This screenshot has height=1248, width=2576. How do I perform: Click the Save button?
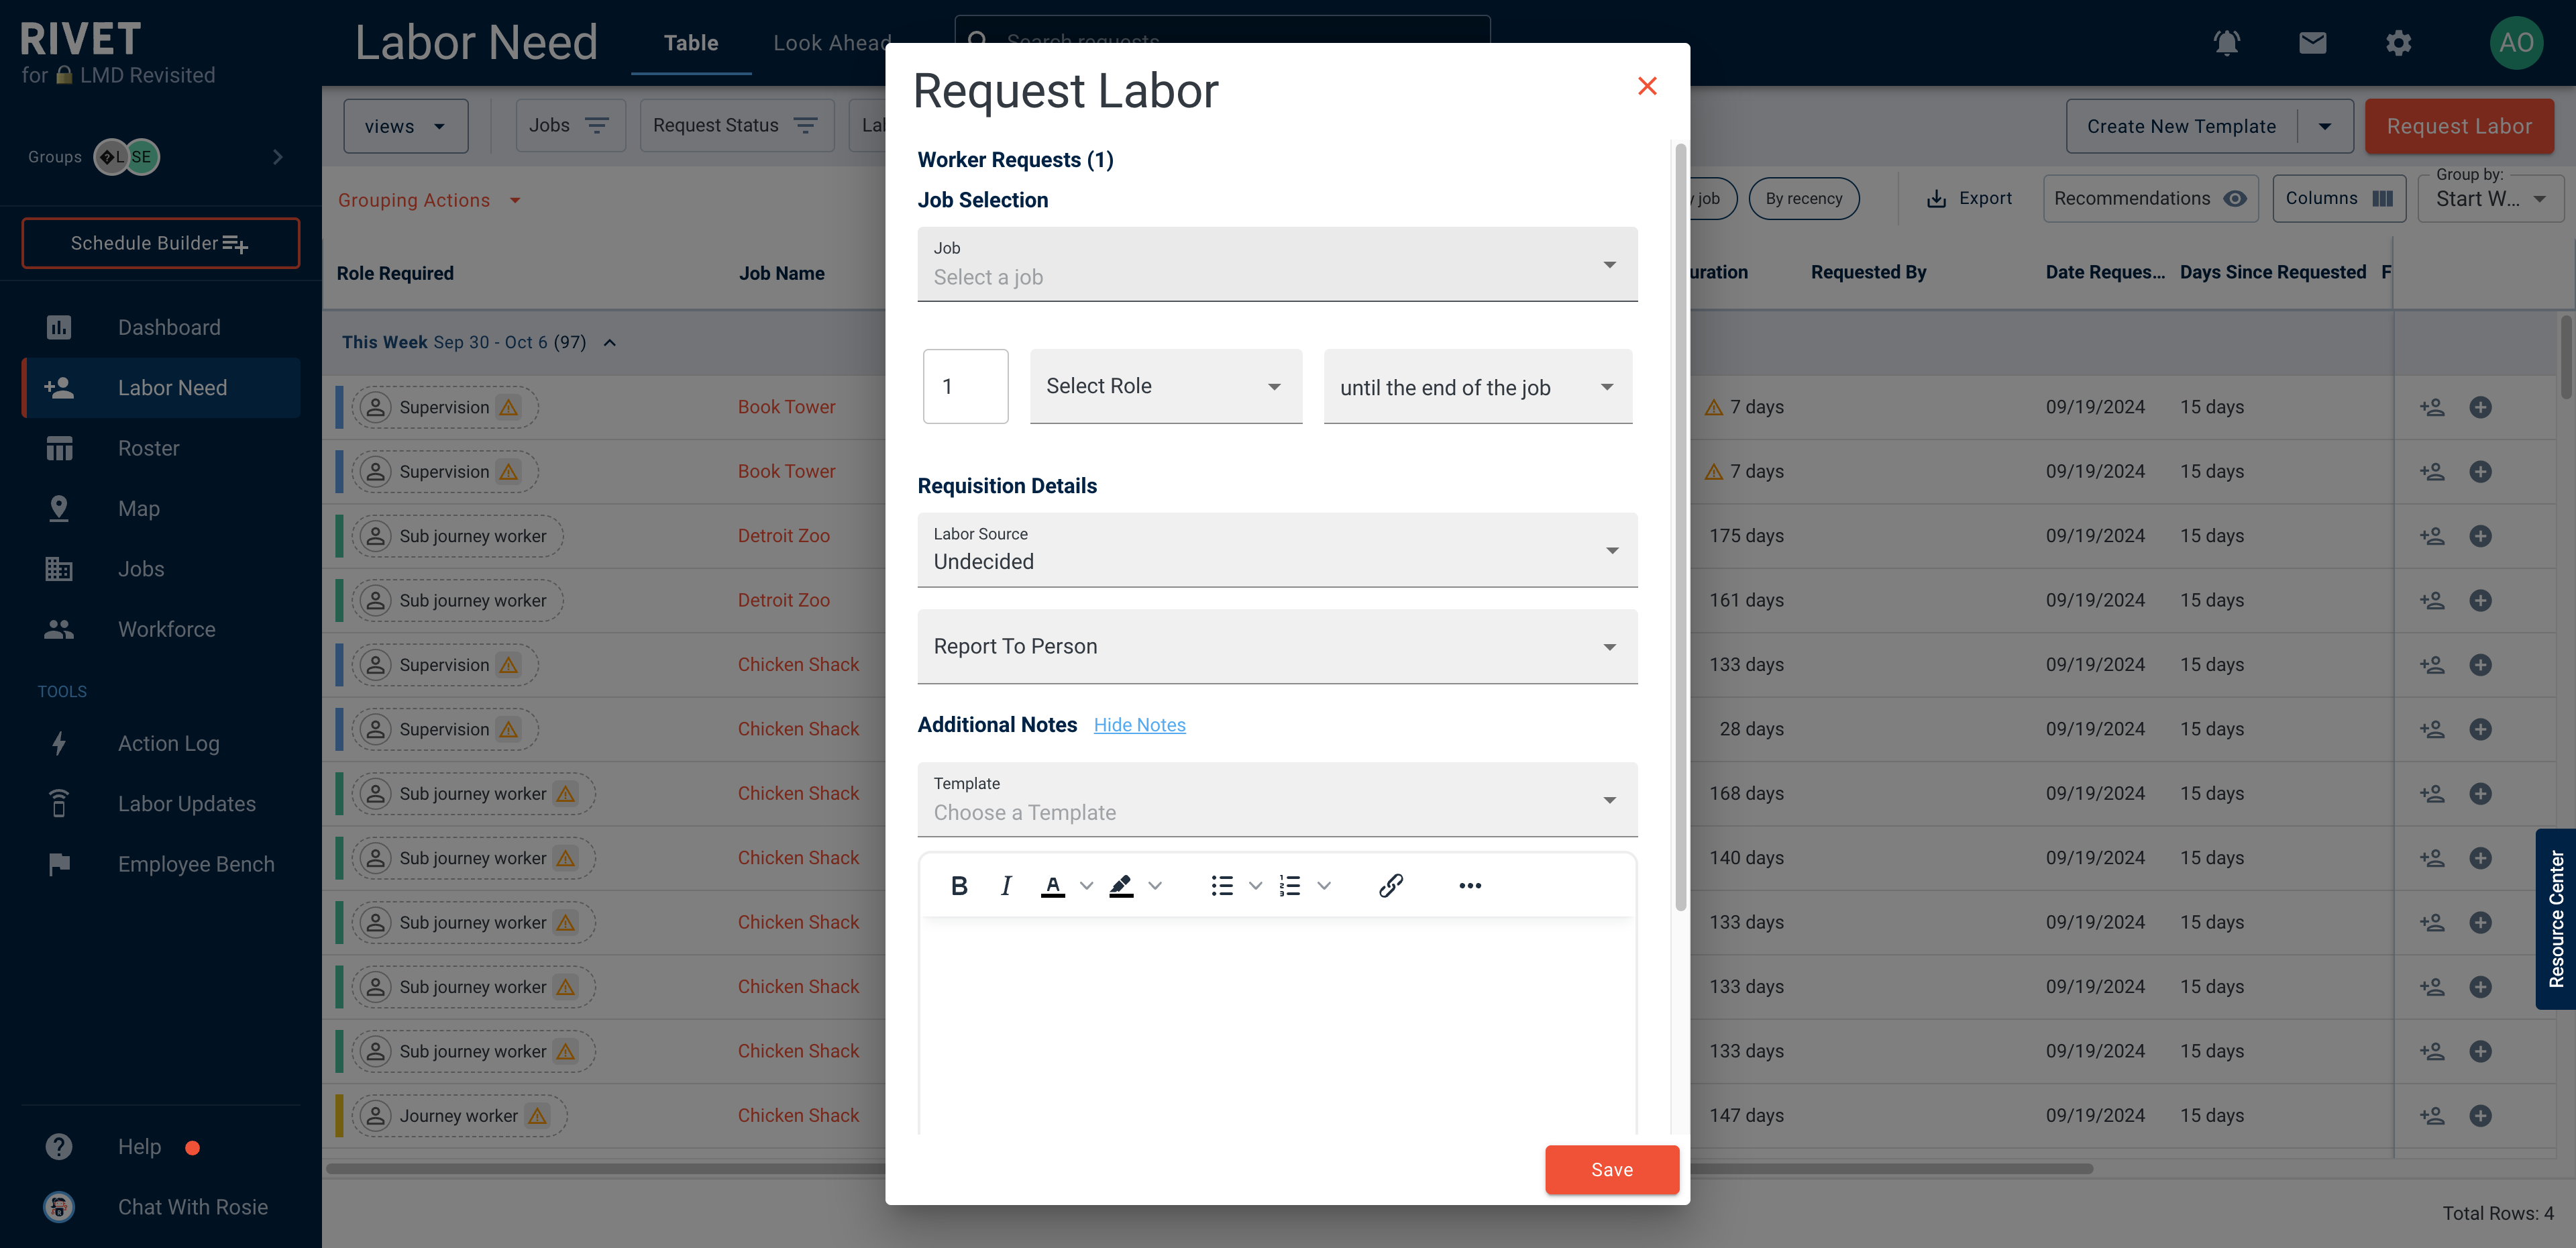point(1611,1169)
